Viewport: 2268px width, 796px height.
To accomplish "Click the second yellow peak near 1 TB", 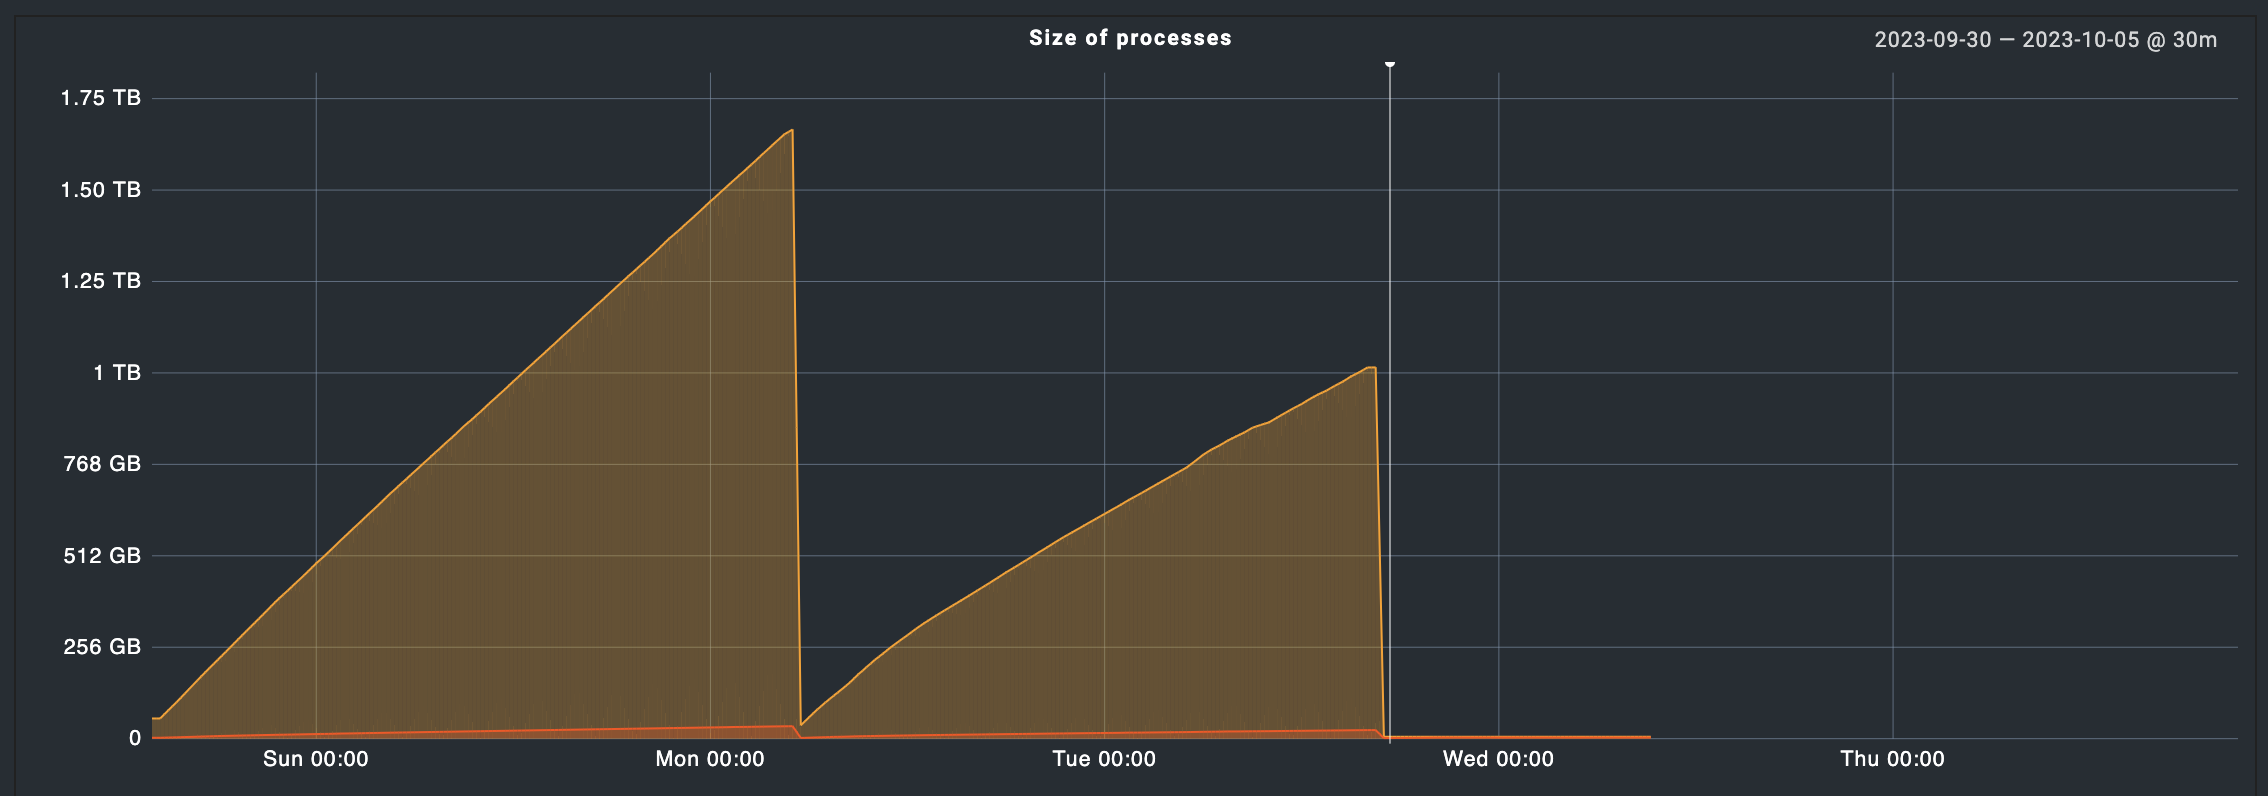I will pos(1371,369).
